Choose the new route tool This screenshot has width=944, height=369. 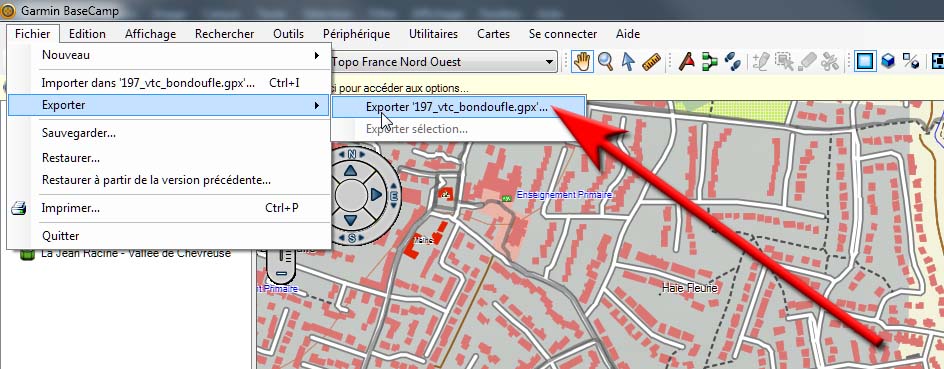(710, 61)
